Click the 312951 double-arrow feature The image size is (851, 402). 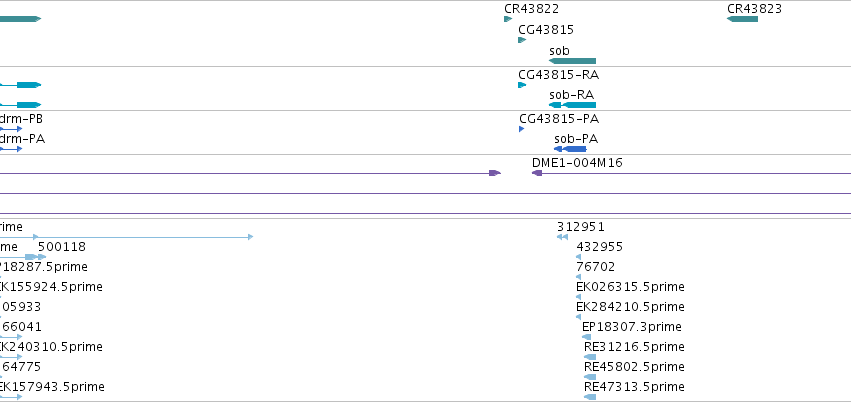[562, 237]
